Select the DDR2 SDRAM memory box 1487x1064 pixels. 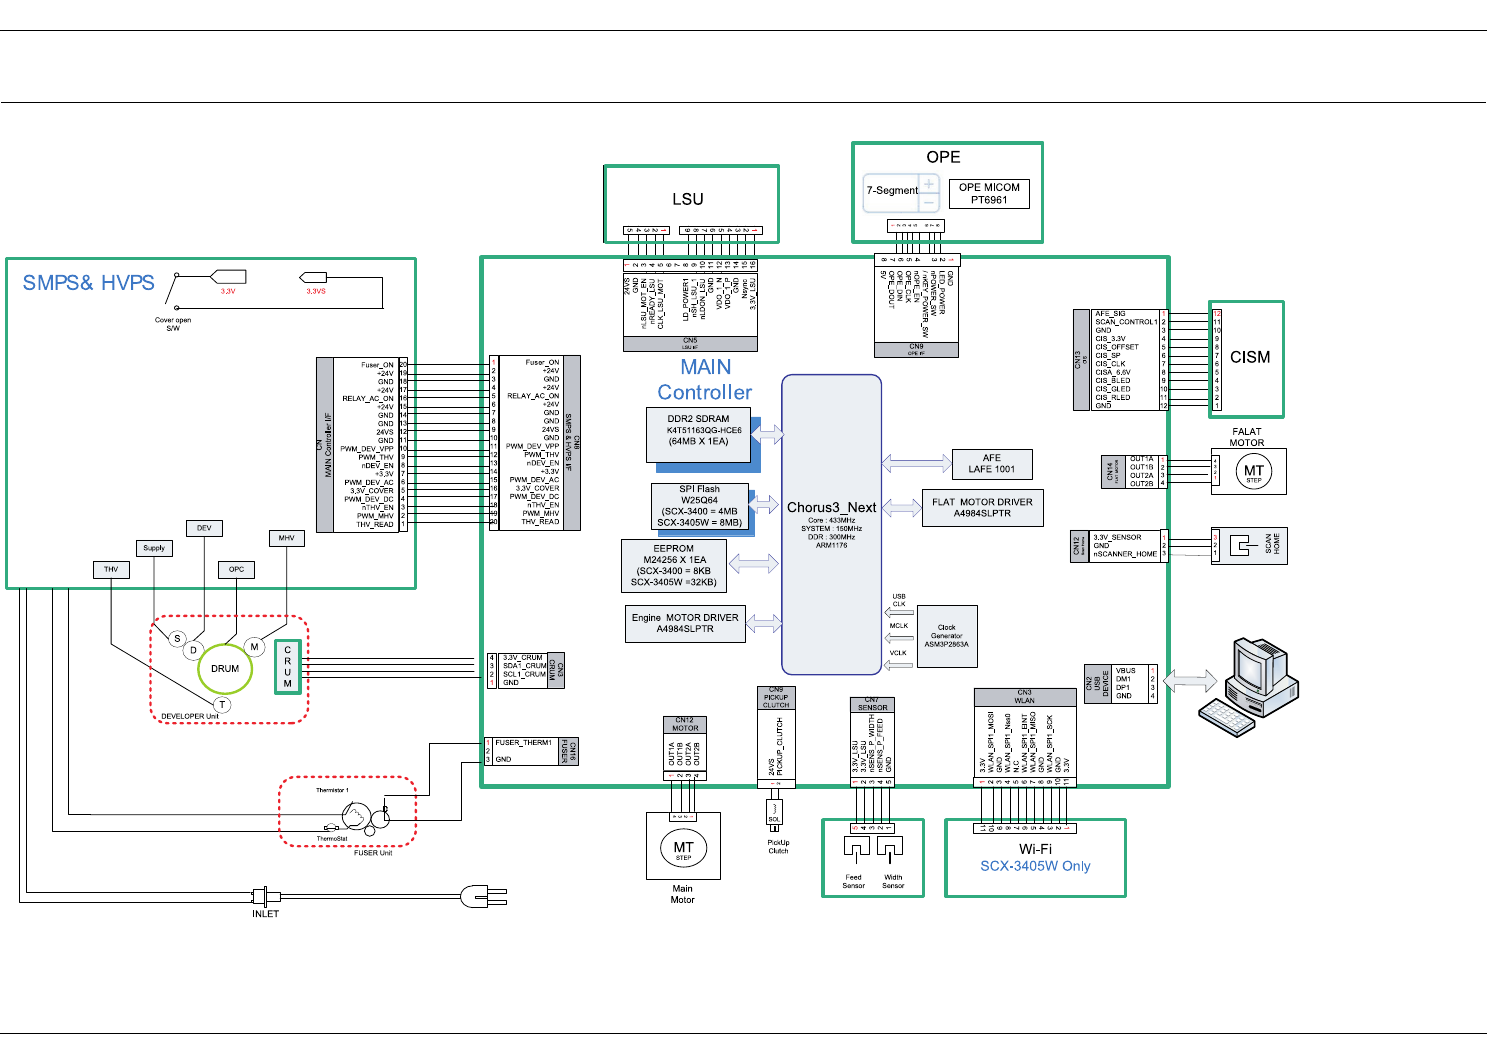699,435
